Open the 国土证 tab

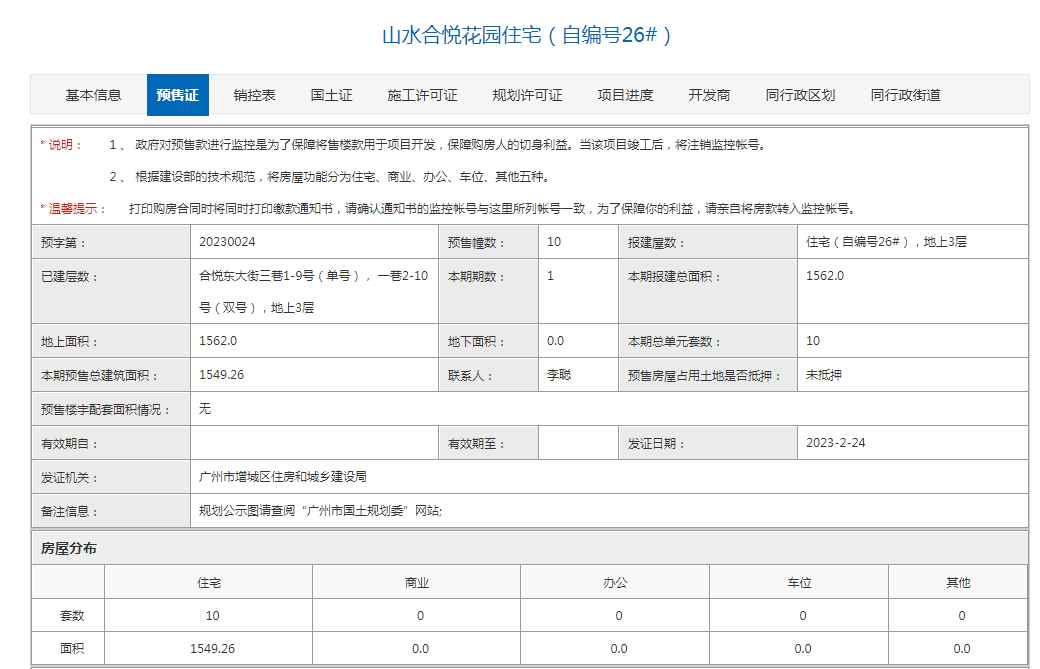(x=331, y=95)
